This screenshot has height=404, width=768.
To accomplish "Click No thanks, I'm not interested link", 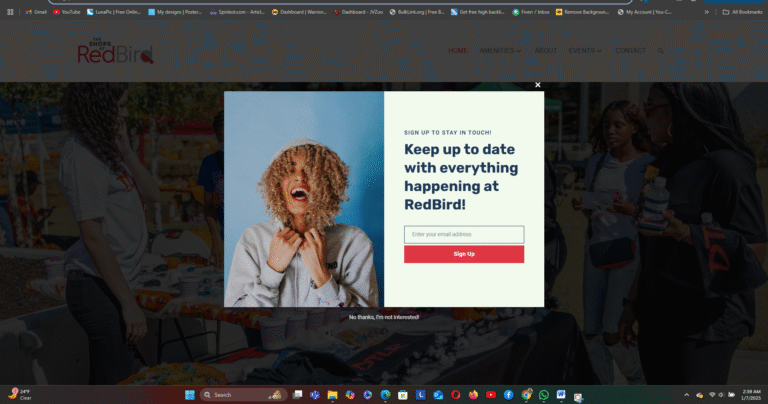I will (x=384, y=317).
